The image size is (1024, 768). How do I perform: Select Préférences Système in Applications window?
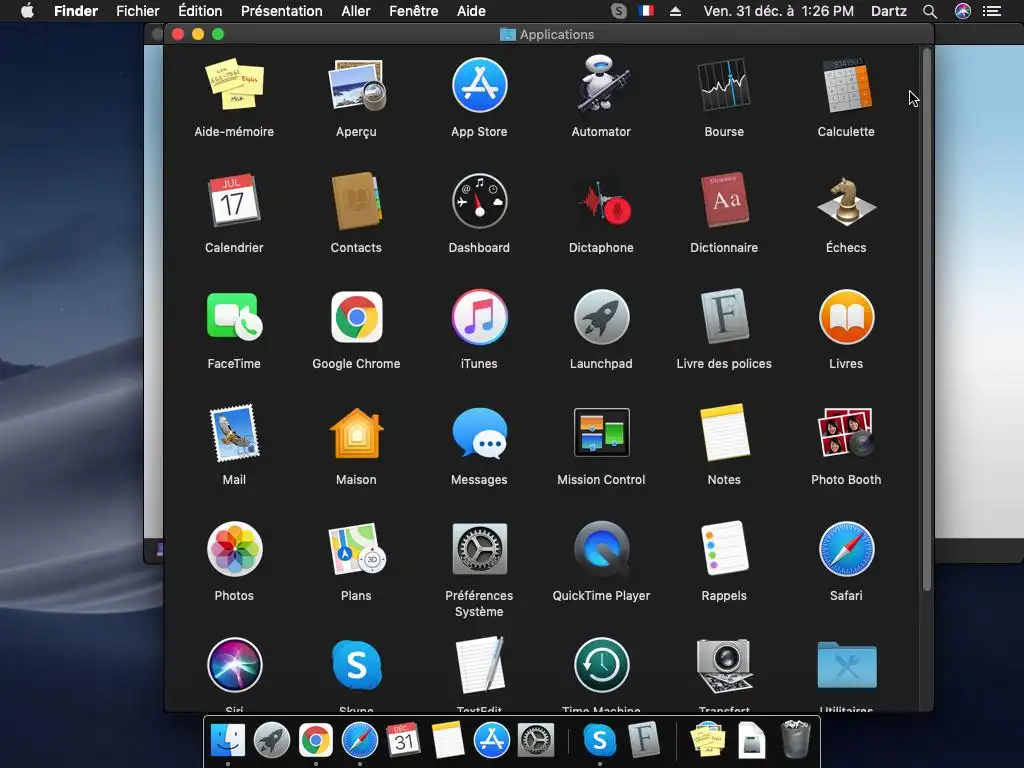pyautogui.click(x=479, y=549)
